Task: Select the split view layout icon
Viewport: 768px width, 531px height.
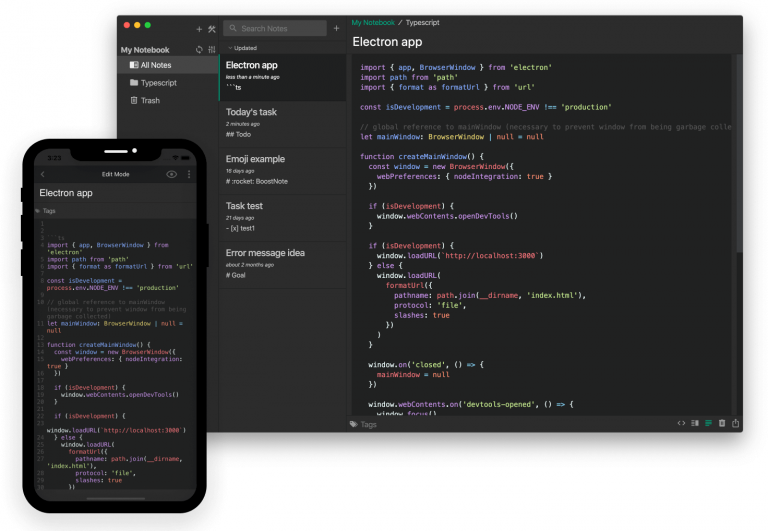Action: pos(695,423)
